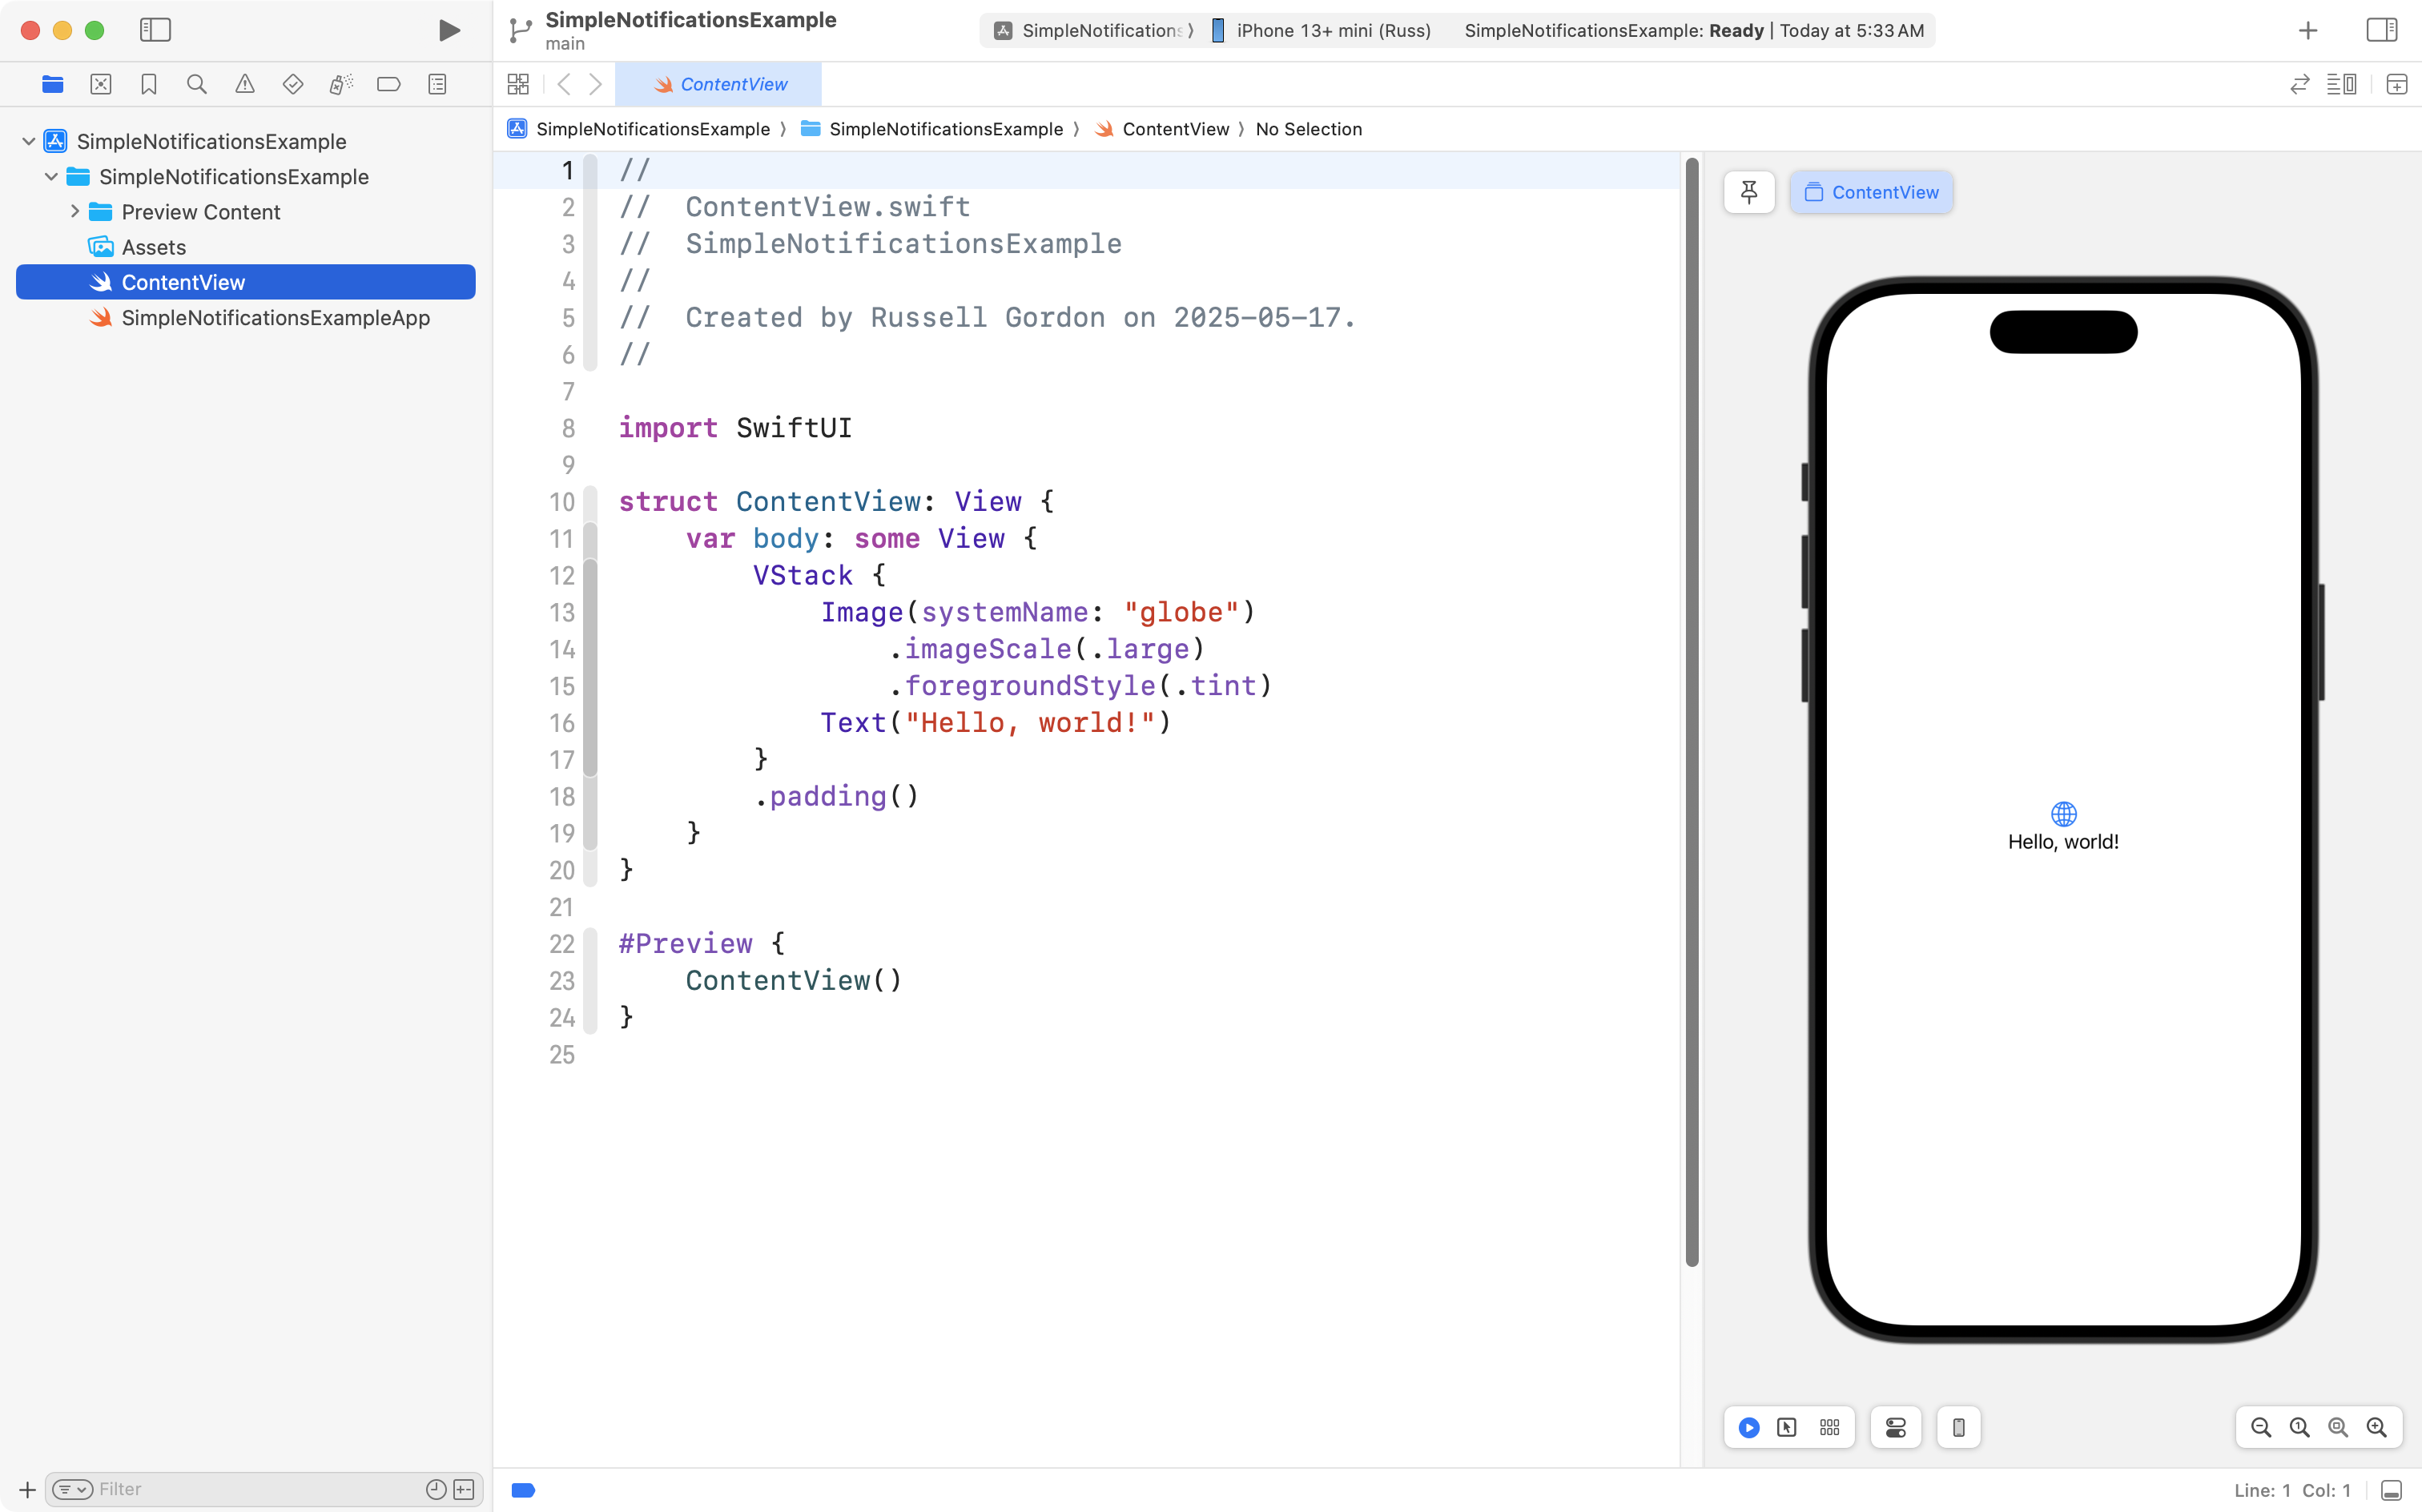
Task: Toggle the left navigator sidebar
Action: coord(155,30)
